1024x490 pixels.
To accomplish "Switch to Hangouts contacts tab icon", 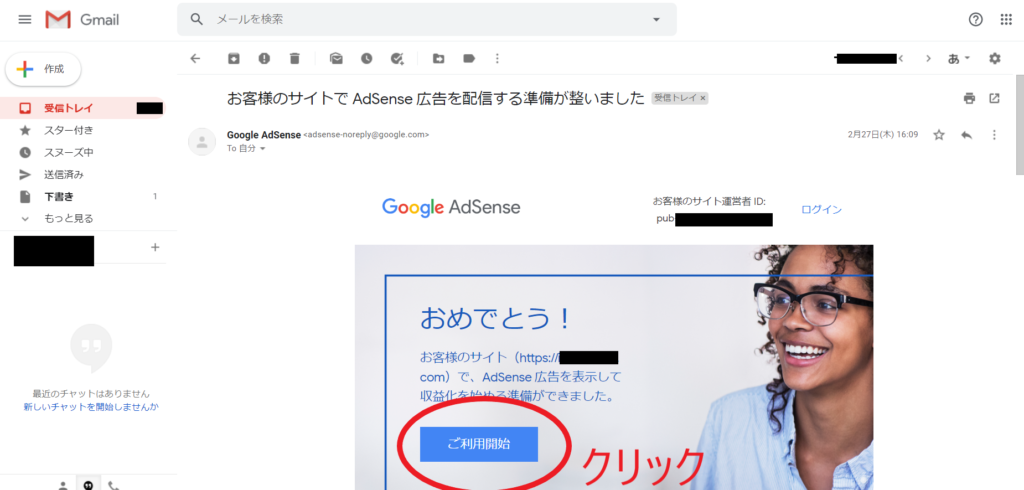I will 63,485.
